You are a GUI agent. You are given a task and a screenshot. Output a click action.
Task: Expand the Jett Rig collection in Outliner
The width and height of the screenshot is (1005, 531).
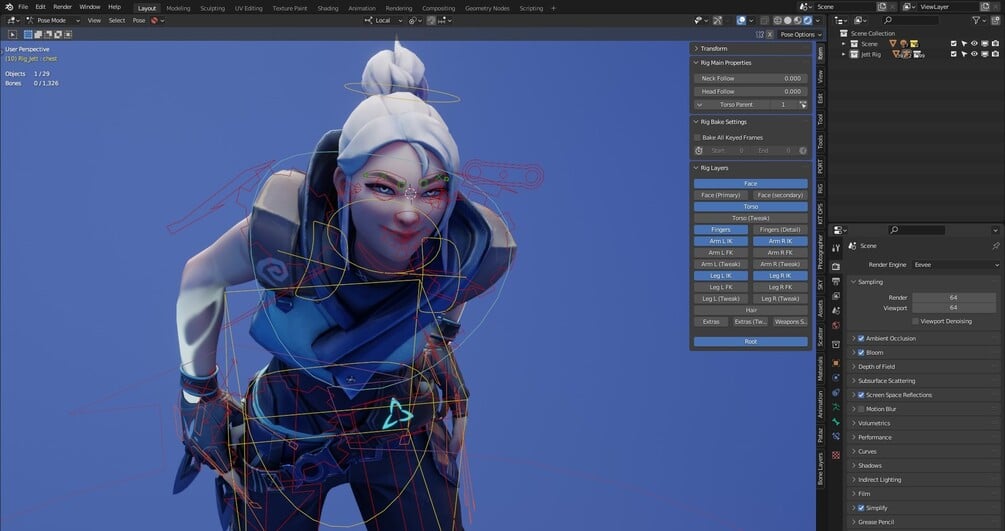[843, 55]
